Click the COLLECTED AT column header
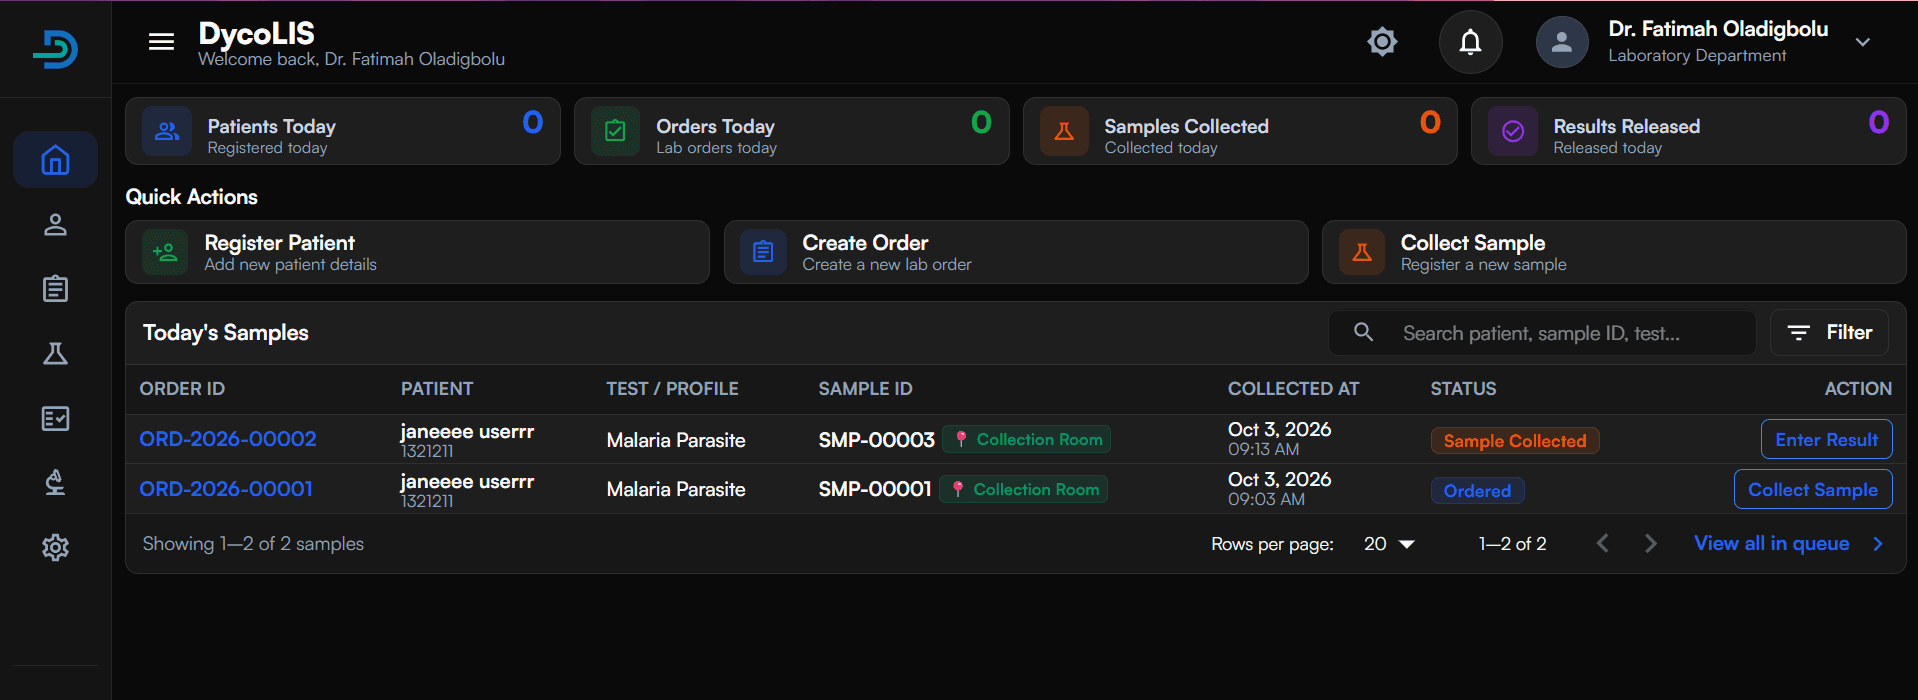Screen dimensions: 1918x700 pos(1293,389)
